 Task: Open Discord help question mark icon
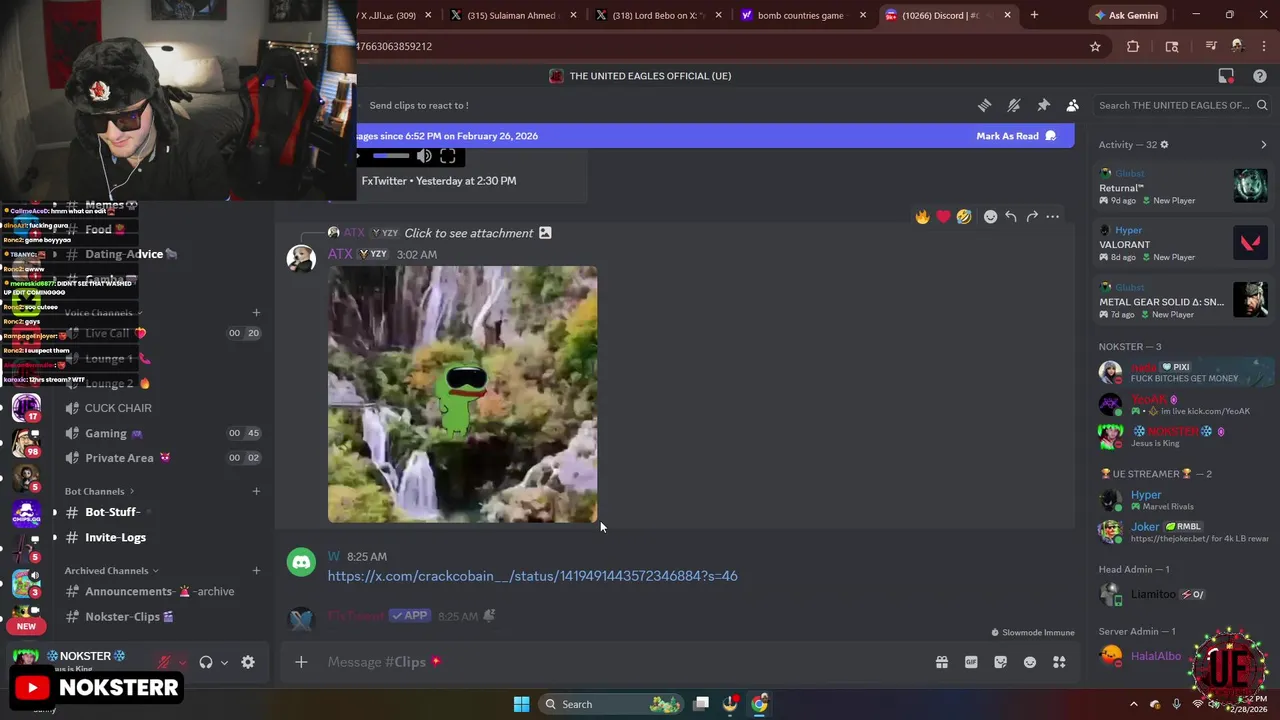click(1260, 76)
